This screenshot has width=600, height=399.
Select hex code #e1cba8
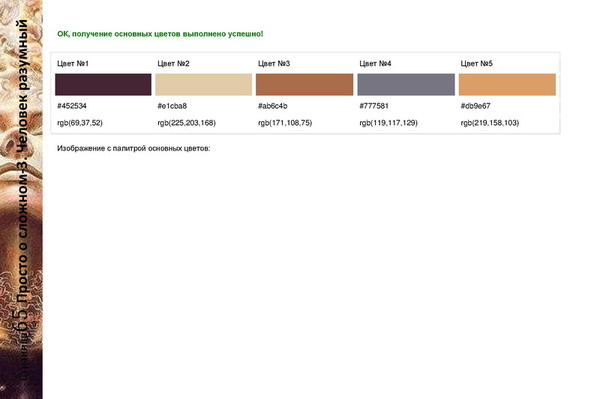[x=172, y=106]
